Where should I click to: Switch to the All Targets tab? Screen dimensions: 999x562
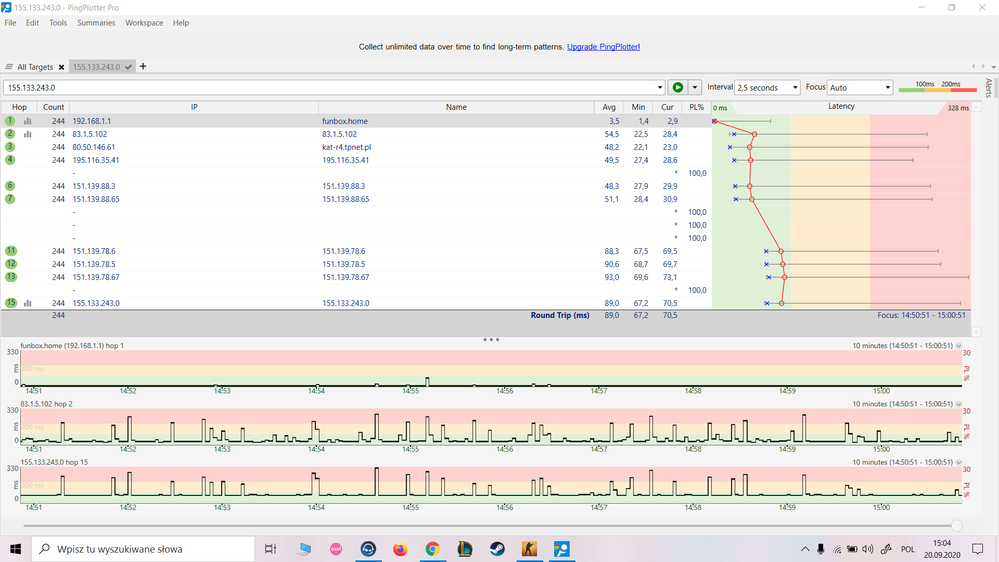pos(35,67)
